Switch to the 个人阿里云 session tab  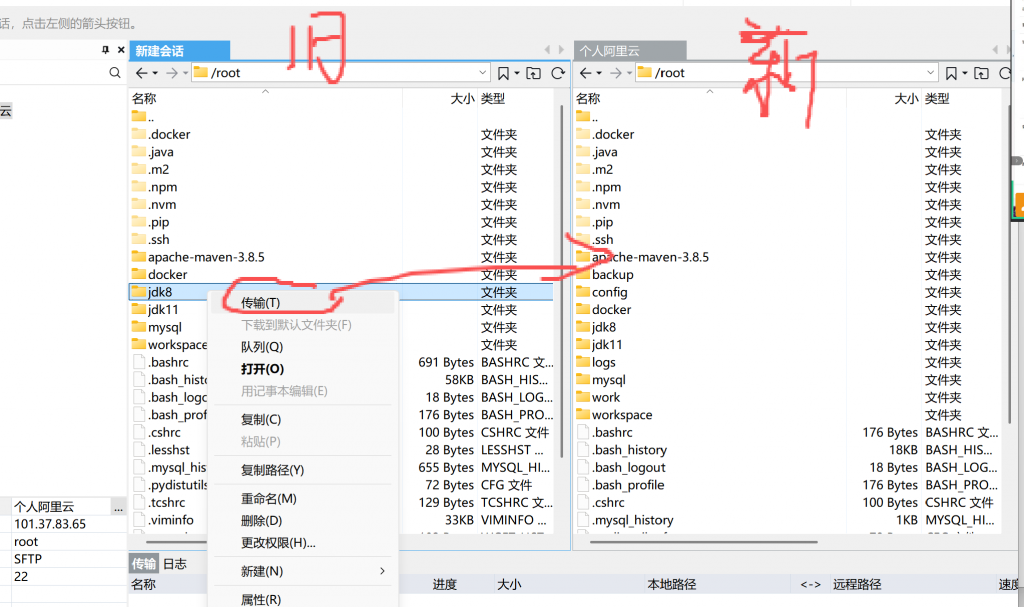[609, 50]
